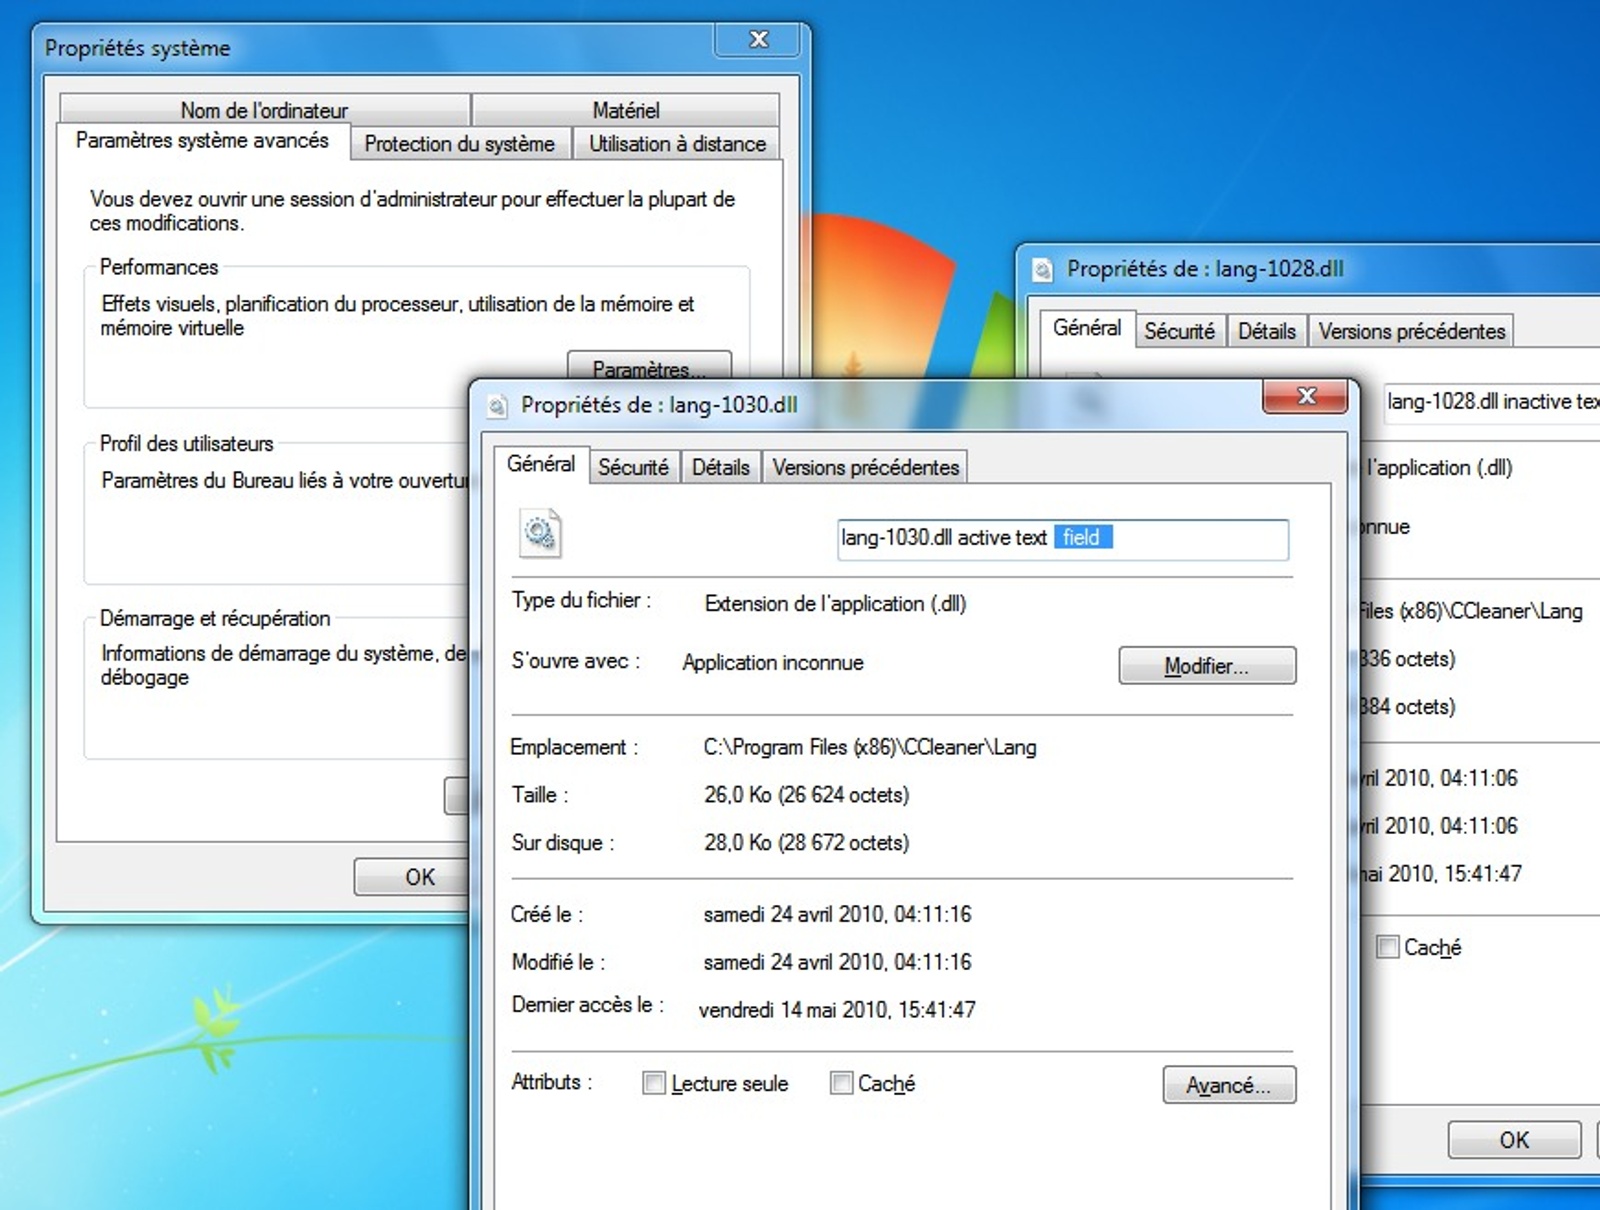Click the filename text field of lang-1030.dll
The width and height of the screenshot is (1600, 1210).
1060,539
